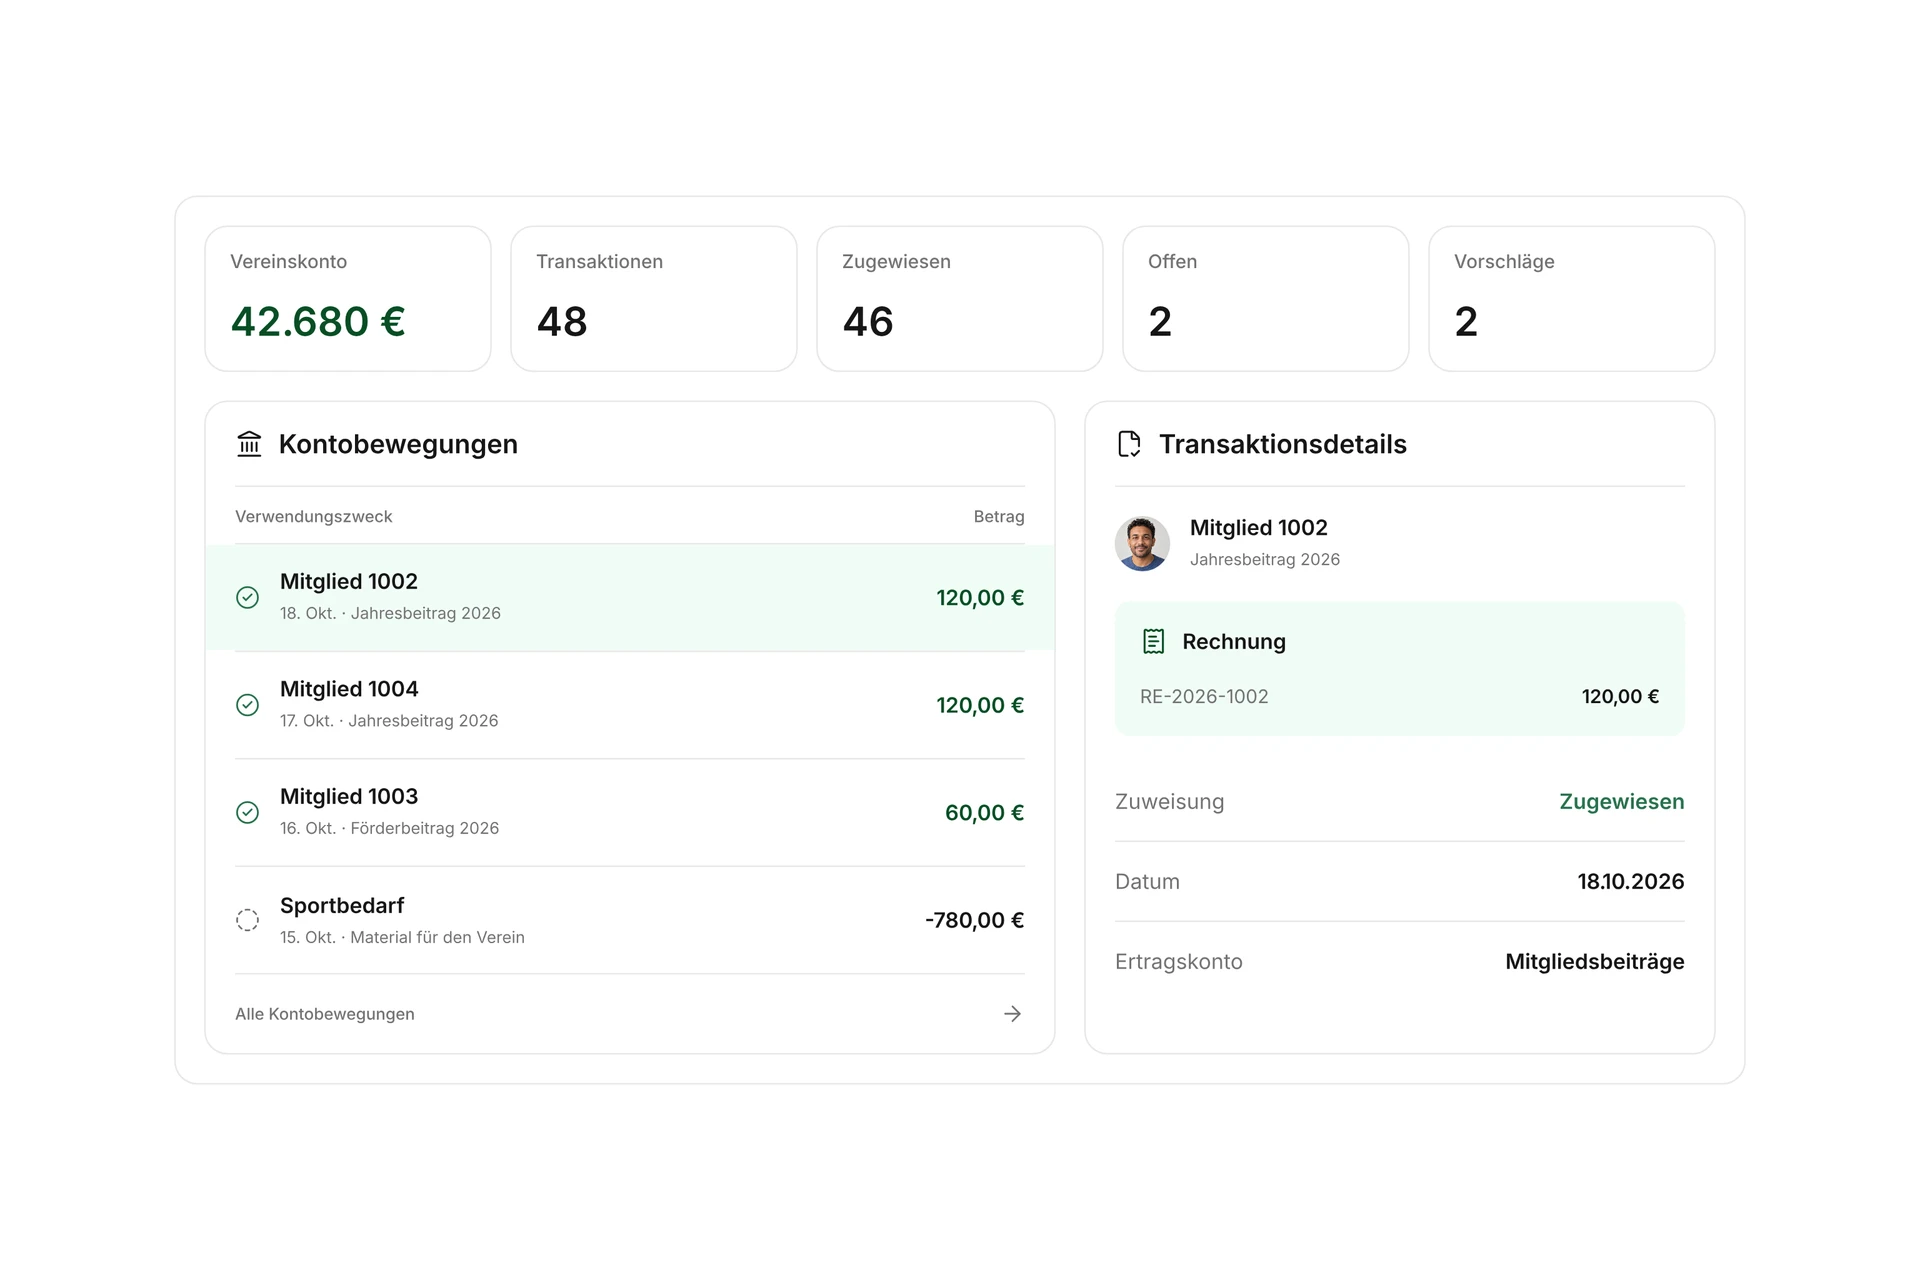Screen dimensions: 1920x1280
Task: Click the Verwendungszweck column header
Action: click(x=314, y=516)
